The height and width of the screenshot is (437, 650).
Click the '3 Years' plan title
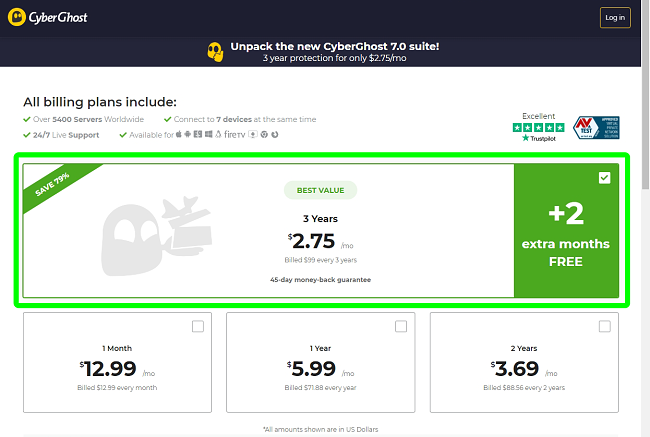coord(320,218)
